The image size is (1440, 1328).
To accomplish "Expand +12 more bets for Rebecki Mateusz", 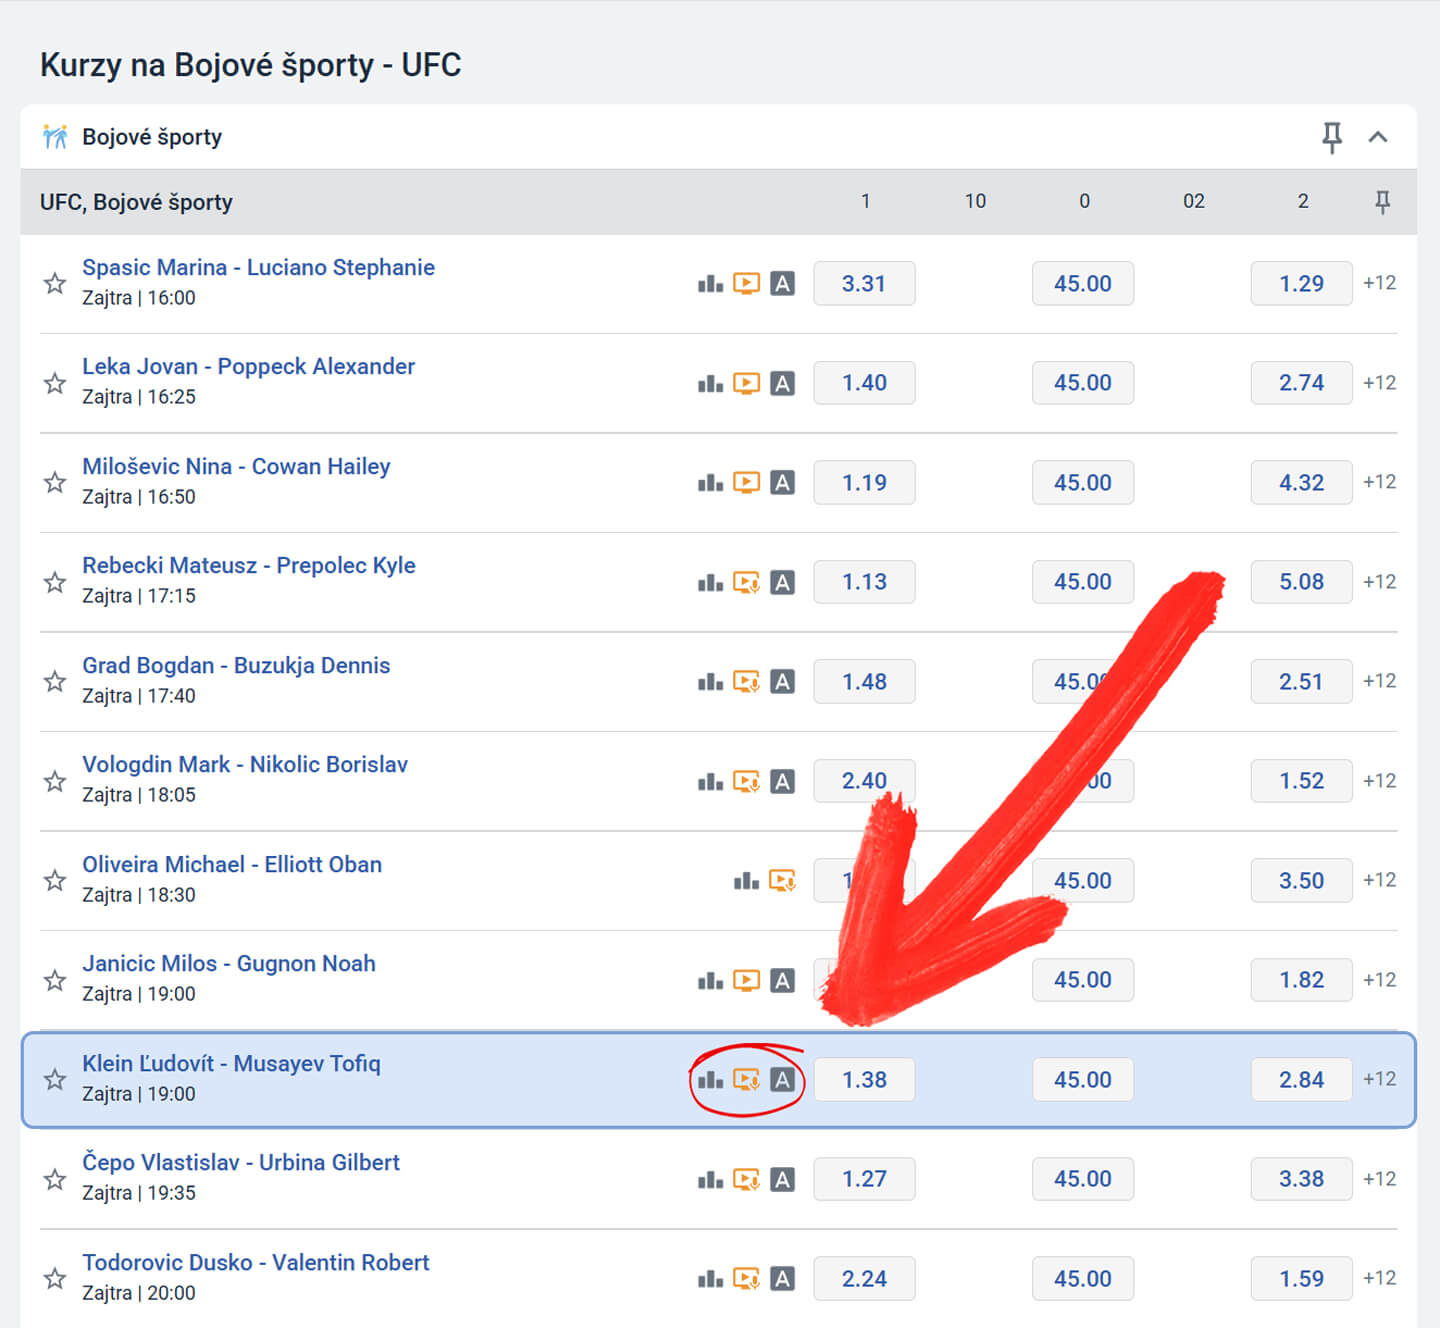I will tap(1380, 582).
